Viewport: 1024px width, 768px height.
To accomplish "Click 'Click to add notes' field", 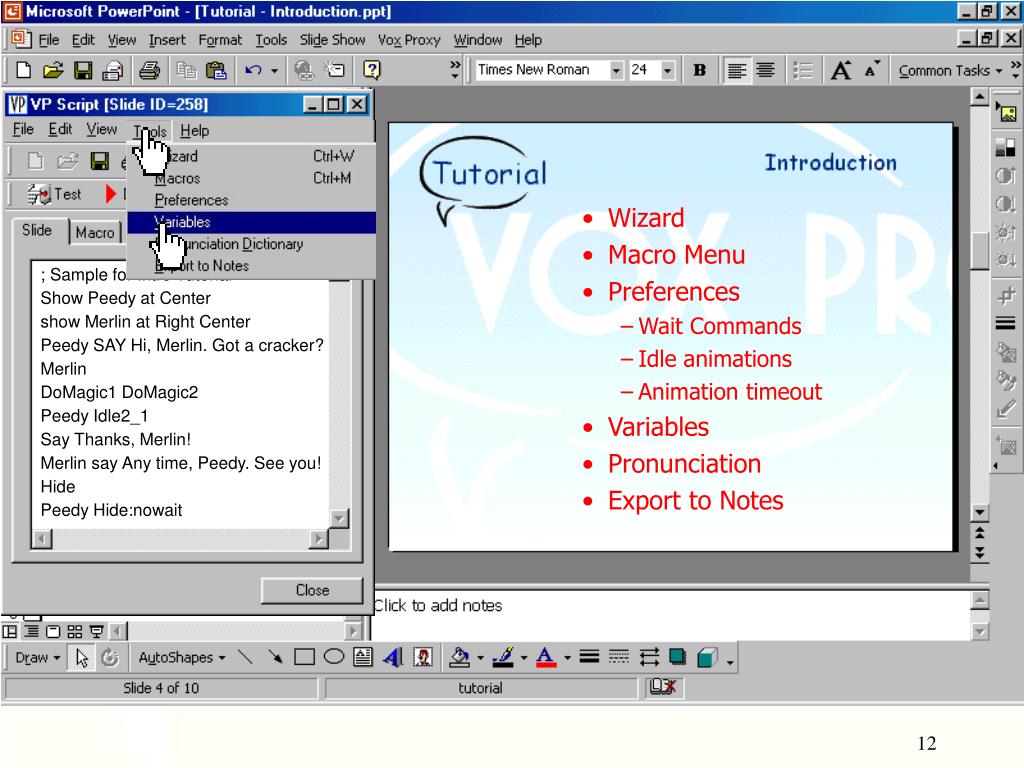I will coord(671,614).
